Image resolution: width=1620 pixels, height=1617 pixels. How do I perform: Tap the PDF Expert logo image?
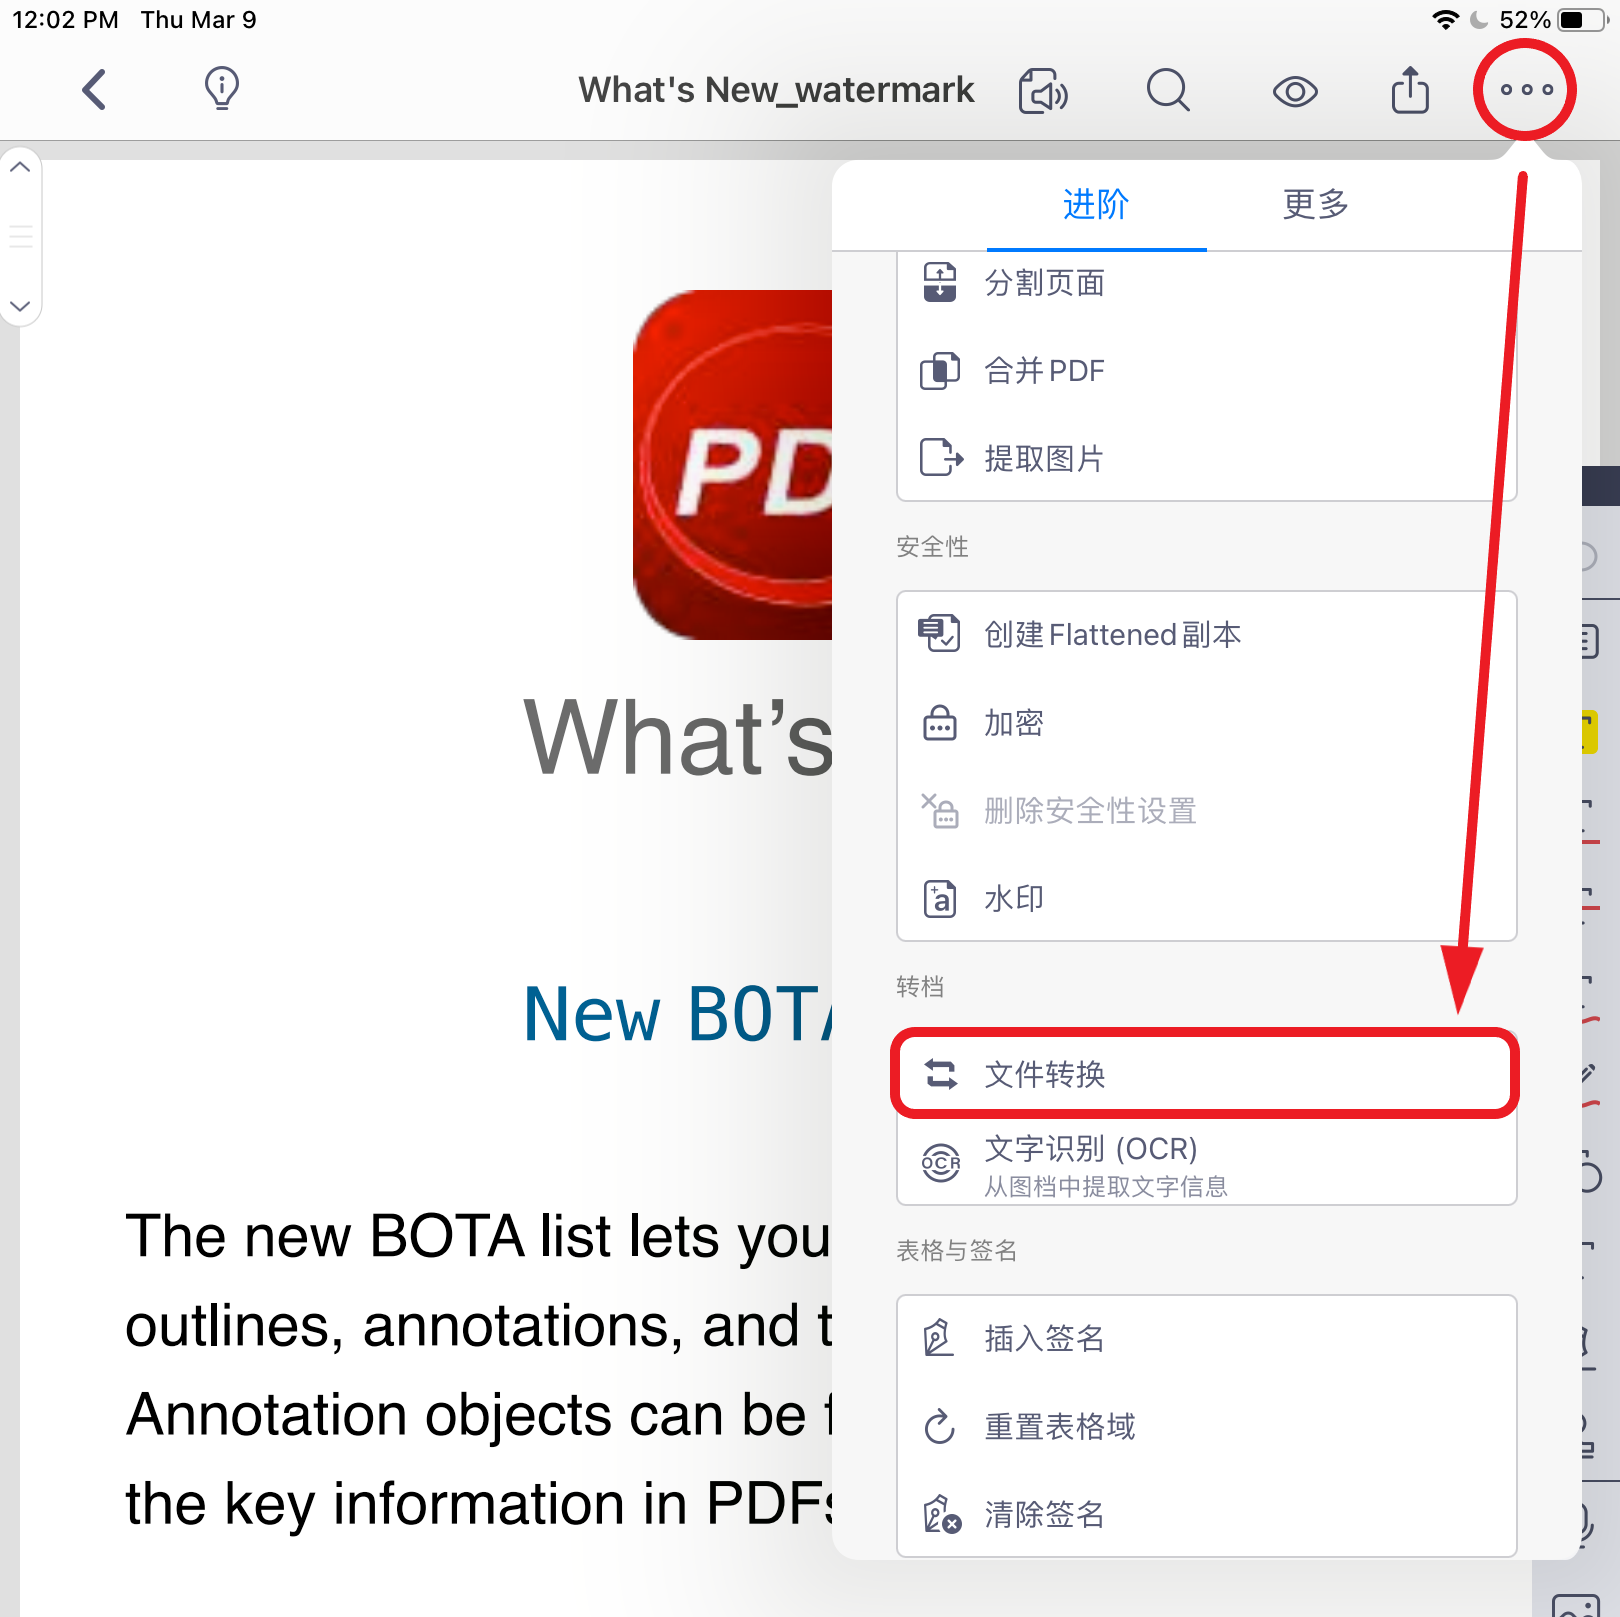click(x=732, y=465)
